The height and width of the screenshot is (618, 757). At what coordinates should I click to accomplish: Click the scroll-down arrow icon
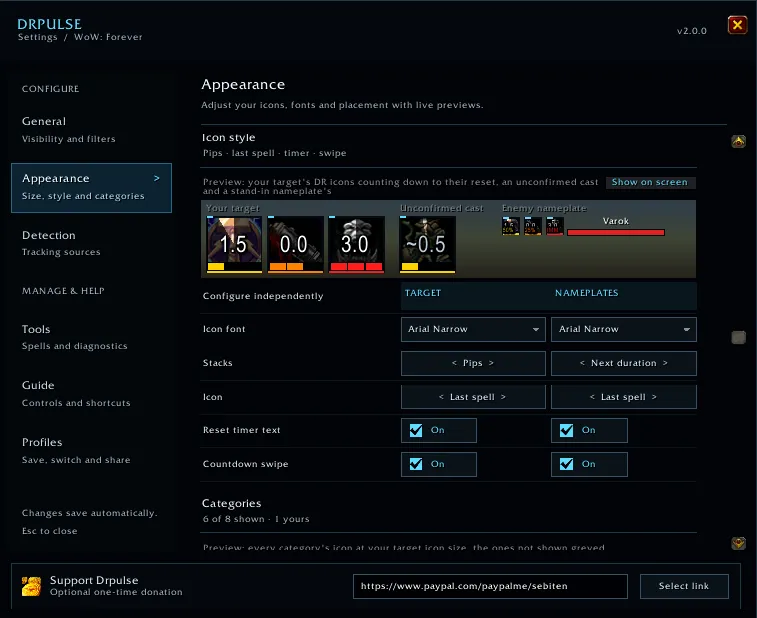(x=738, y=543)
